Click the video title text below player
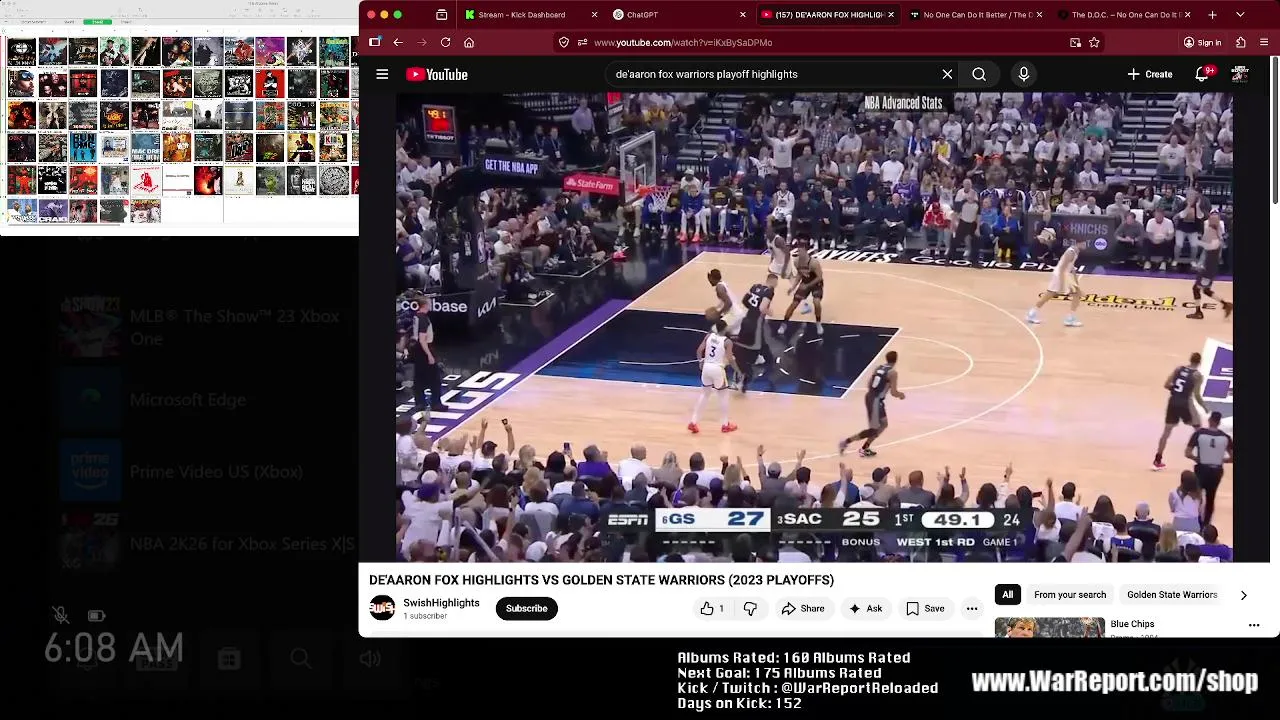The width and height of the screenshot is (1280, 720). [601, 580]
